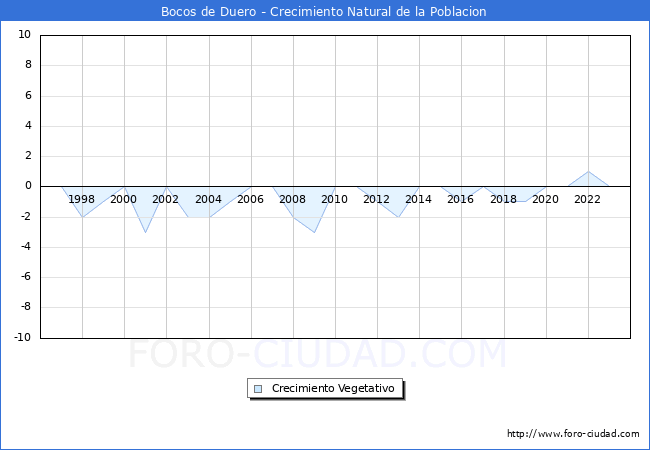650x450 pixels.
Task: Click the 2000 x-axis label
Action: tap(123, 199)
